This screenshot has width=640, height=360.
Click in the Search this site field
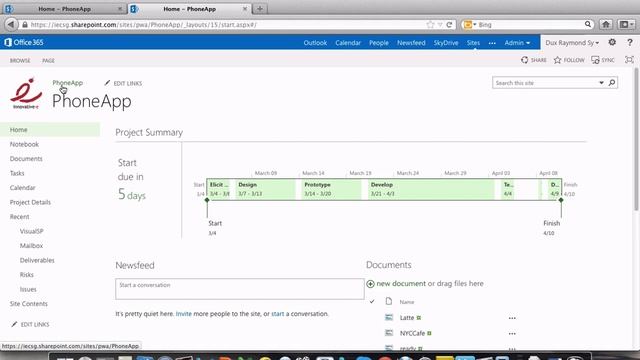pyautogui.click(x=545, y=83)
